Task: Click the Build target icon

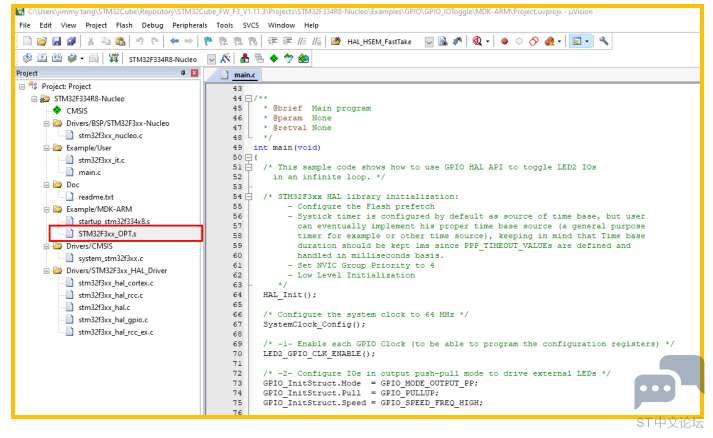Action: point(42,59)
